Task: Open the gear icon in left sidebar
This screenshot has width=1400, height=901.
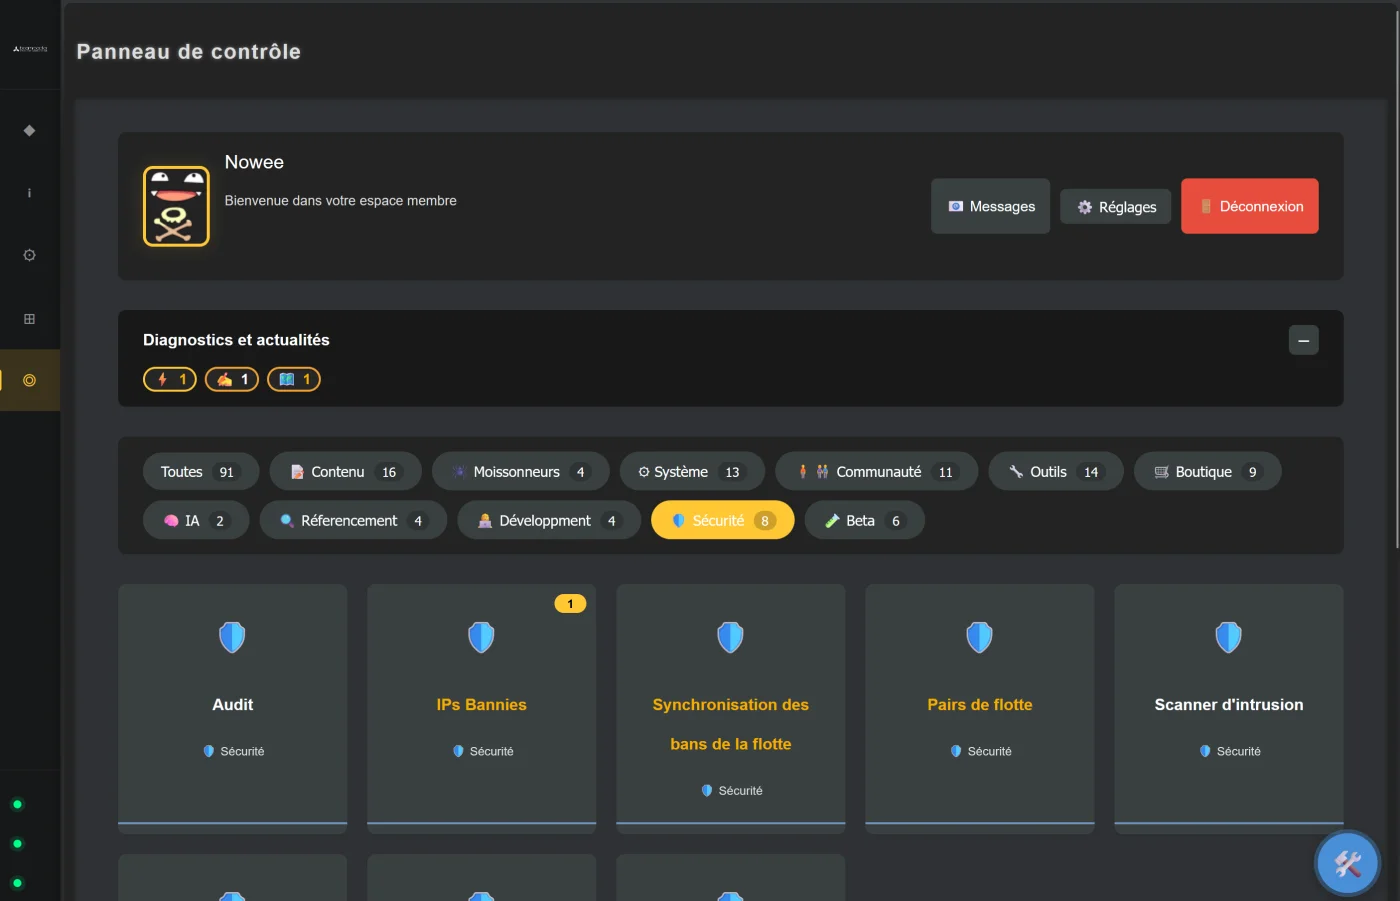Action: point(29,255)
